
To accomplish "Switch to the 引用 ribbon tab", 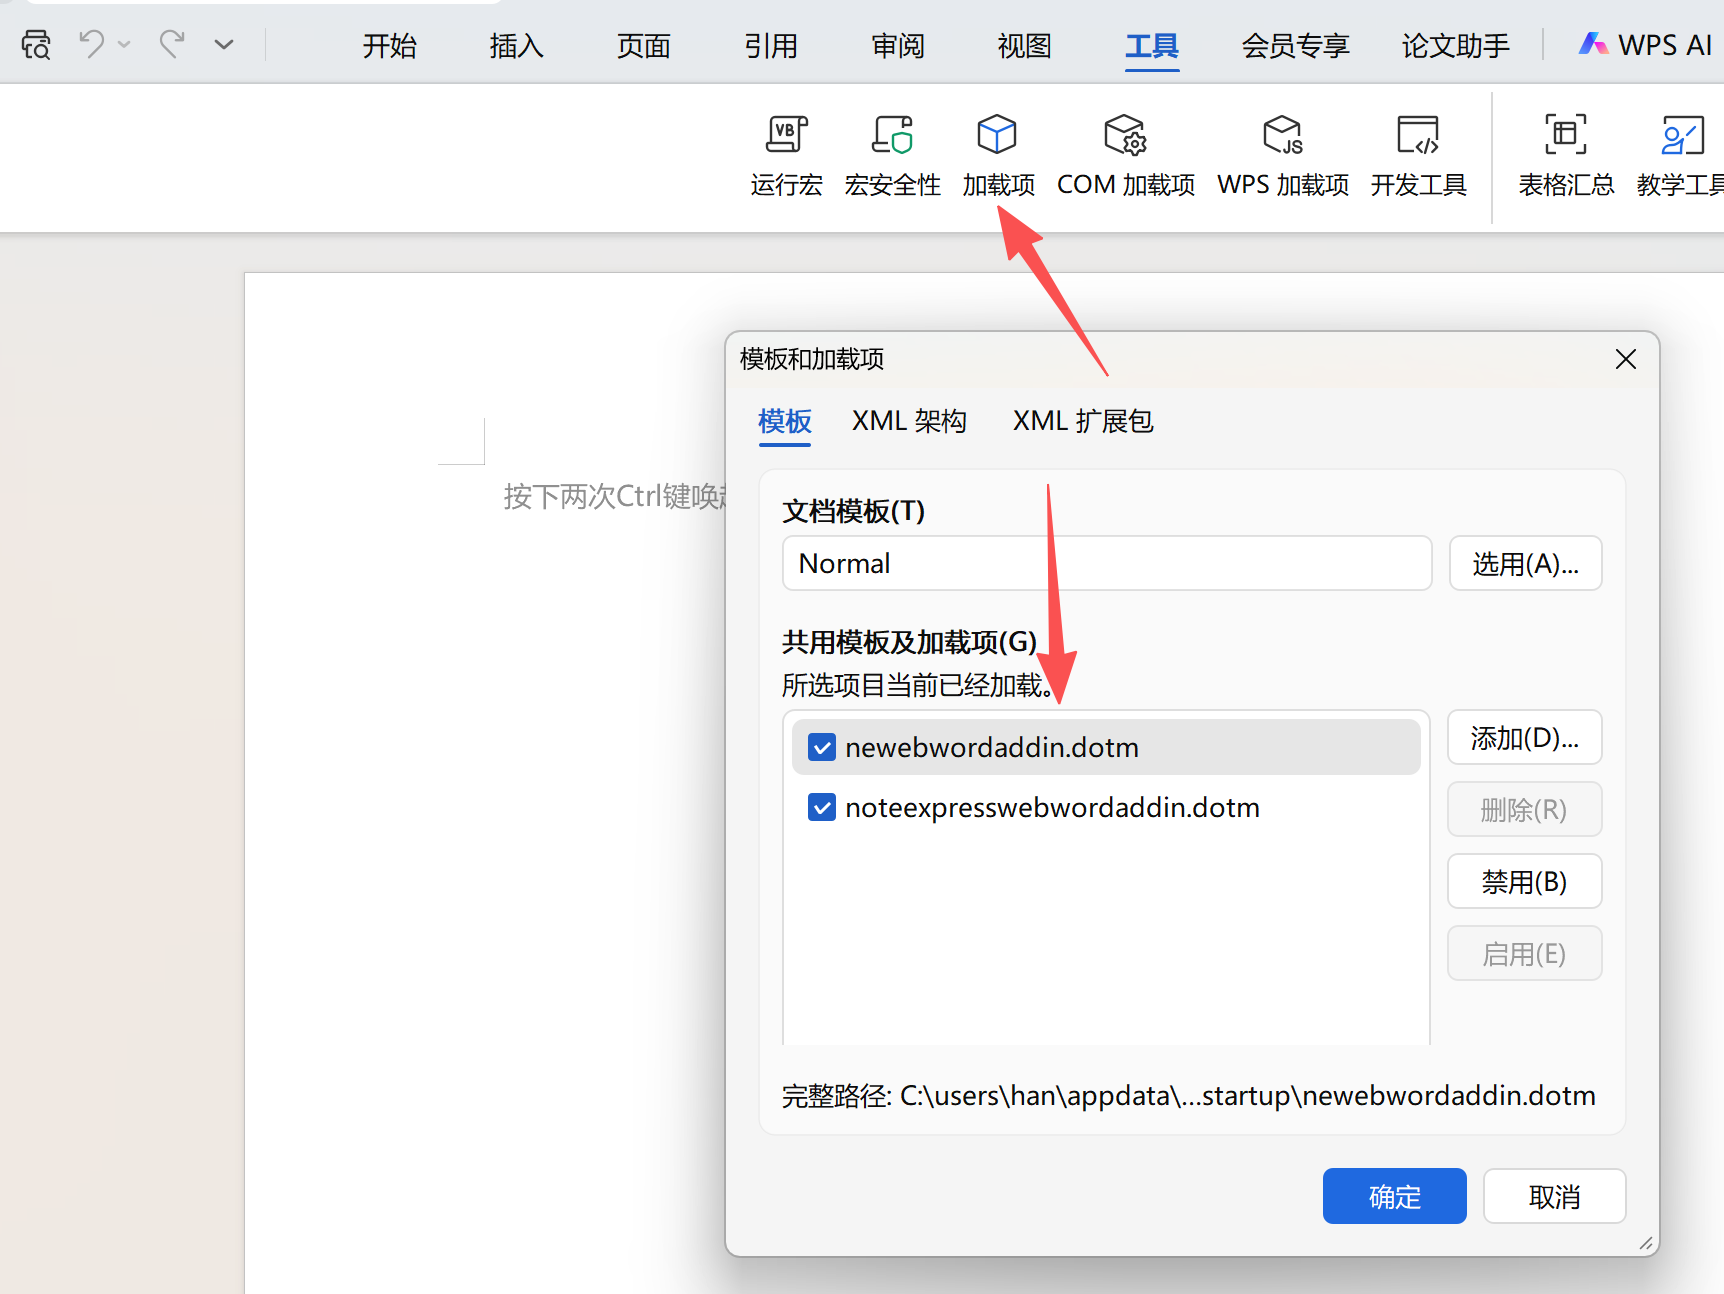I will point(770,46).
